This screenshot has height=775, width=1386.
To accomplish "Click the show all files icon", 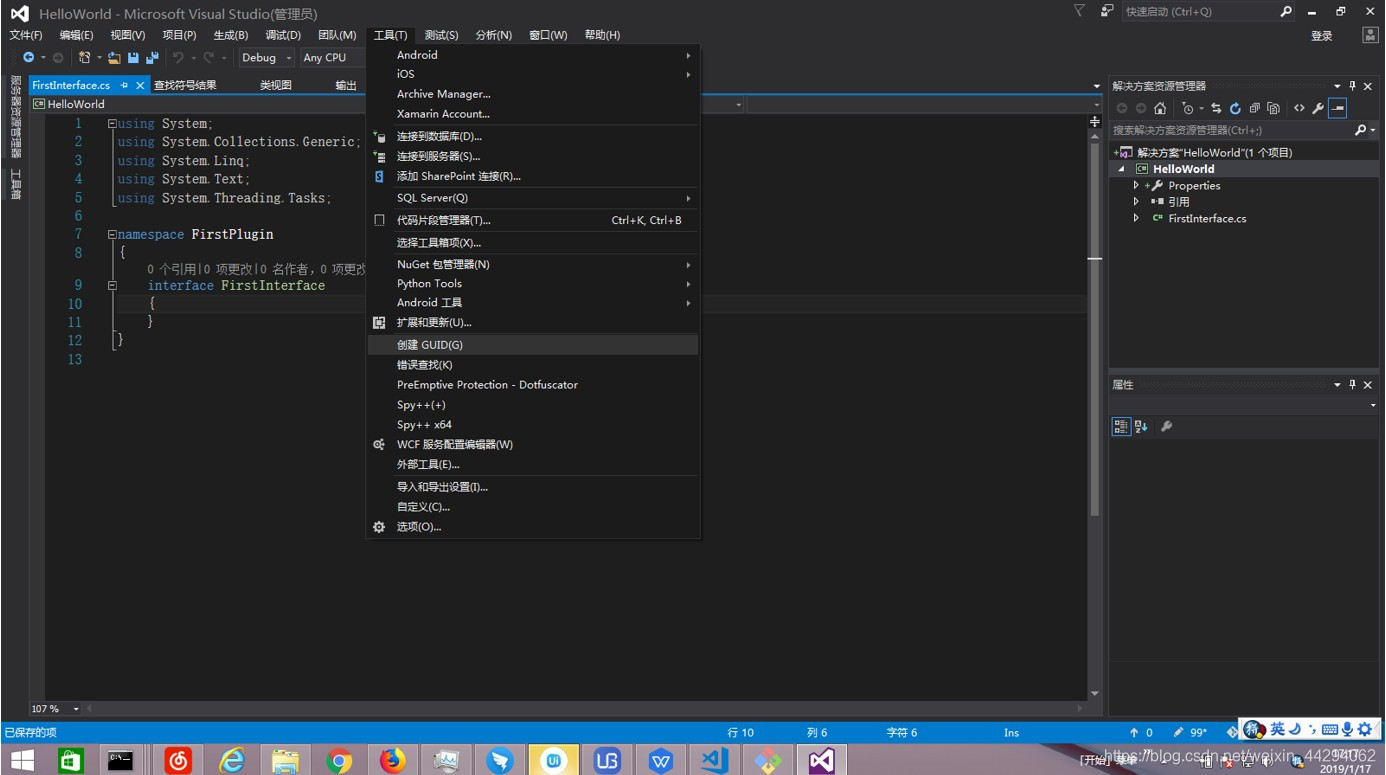I will [x=1273, y=108].
